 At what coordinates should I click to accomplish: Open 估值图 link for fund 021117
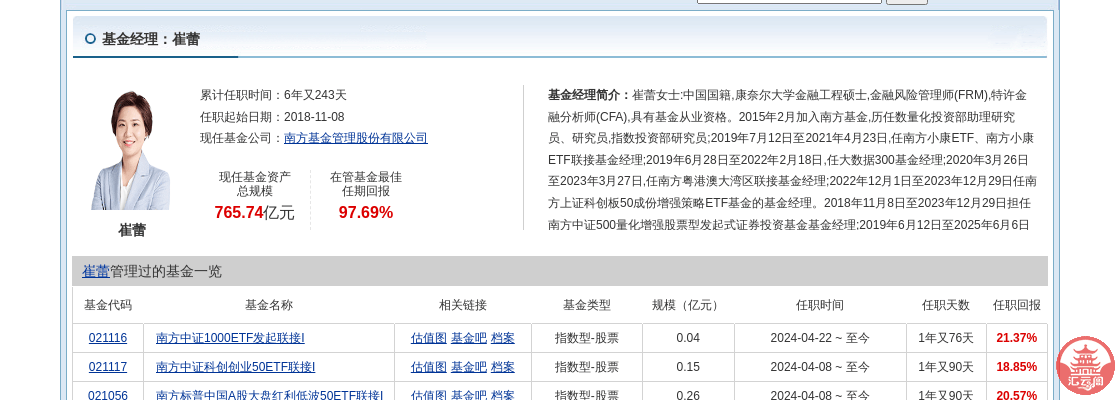coord(429,367)
